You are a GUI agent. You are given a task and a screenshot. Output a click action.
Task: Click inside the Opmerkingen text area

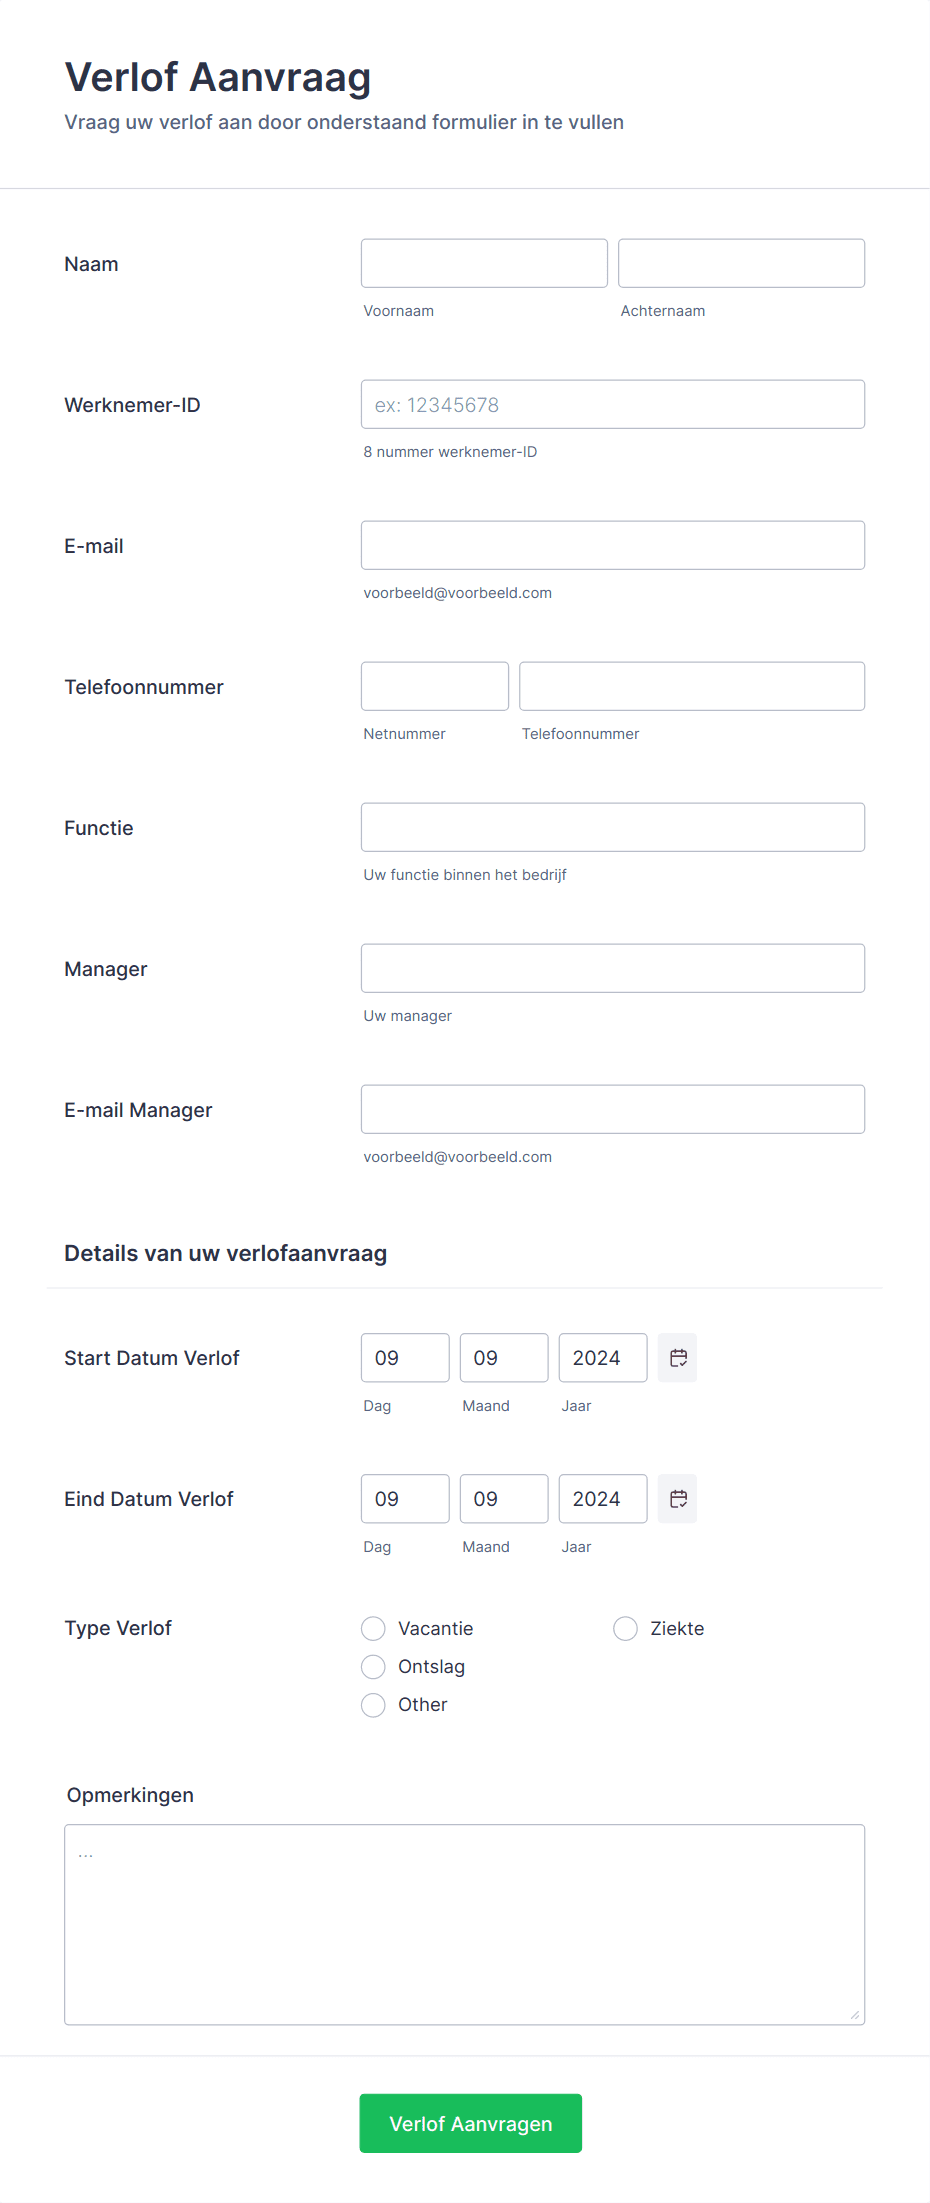click(x=464, y=1920)
